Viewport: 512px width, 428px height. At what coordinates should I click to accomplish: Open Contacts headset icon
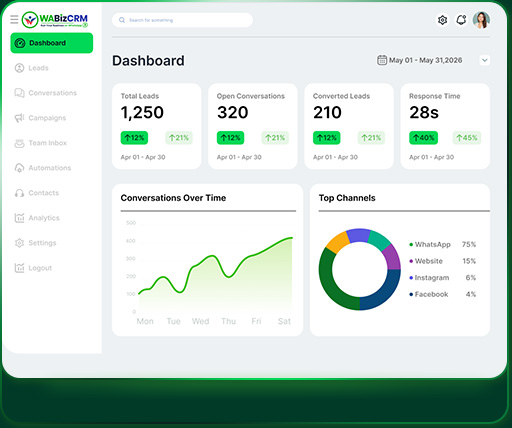(19, 193)
